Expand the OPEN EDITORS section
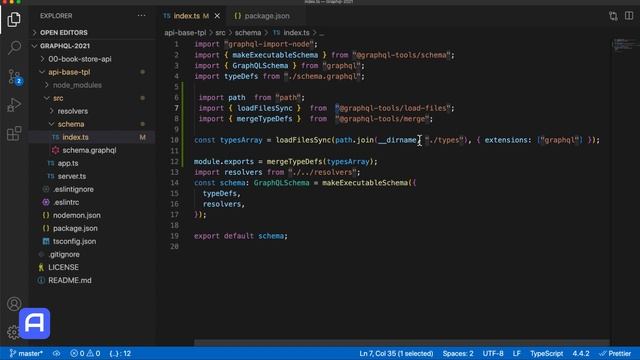 pyautogui.click(x=64, y=33)
